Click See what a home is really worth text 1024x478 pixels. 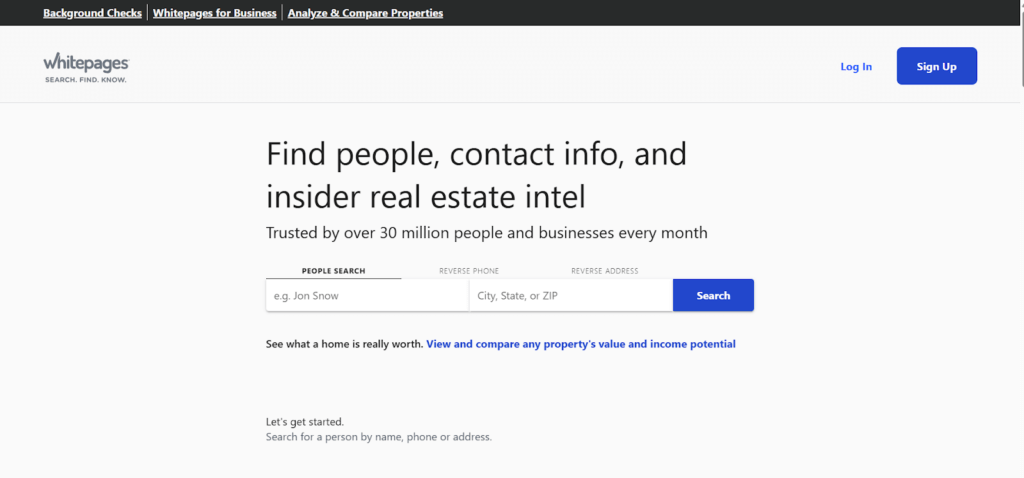pos(345,344)
